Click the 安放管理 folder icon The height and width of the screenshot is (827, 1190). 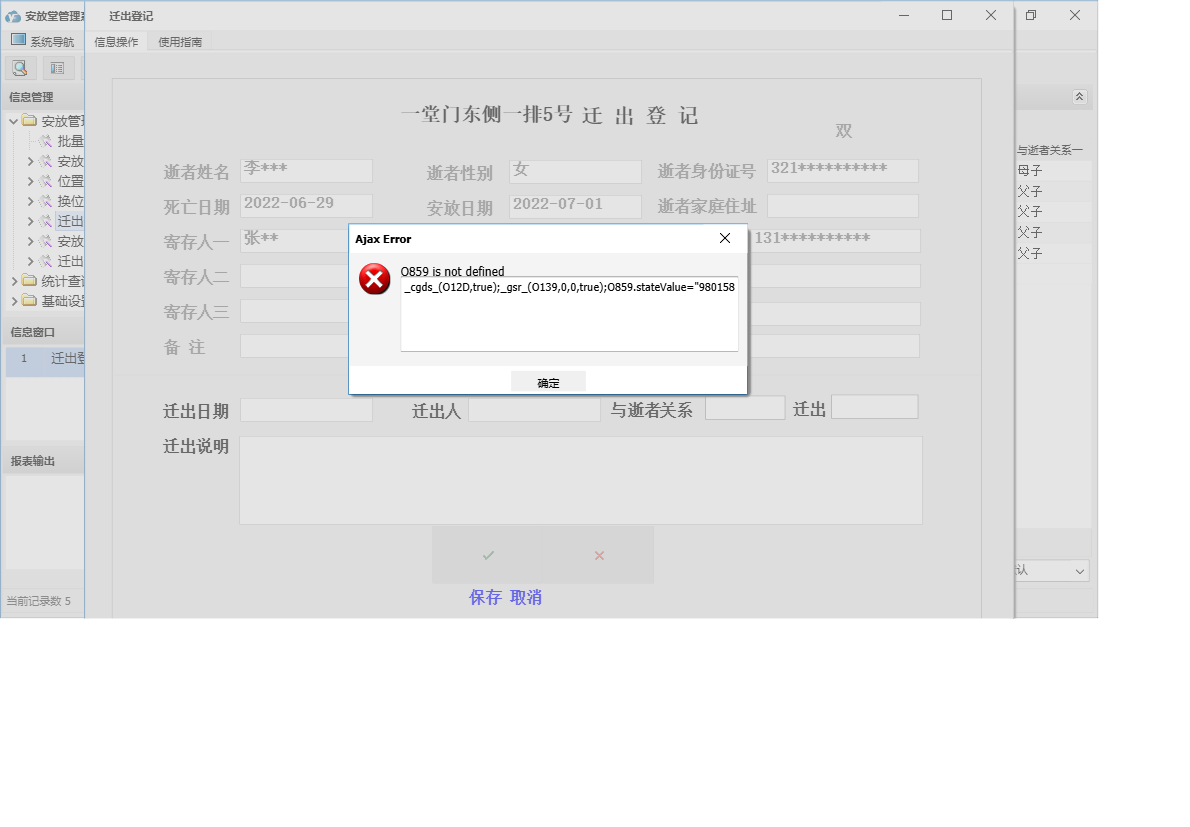(29, 120)
